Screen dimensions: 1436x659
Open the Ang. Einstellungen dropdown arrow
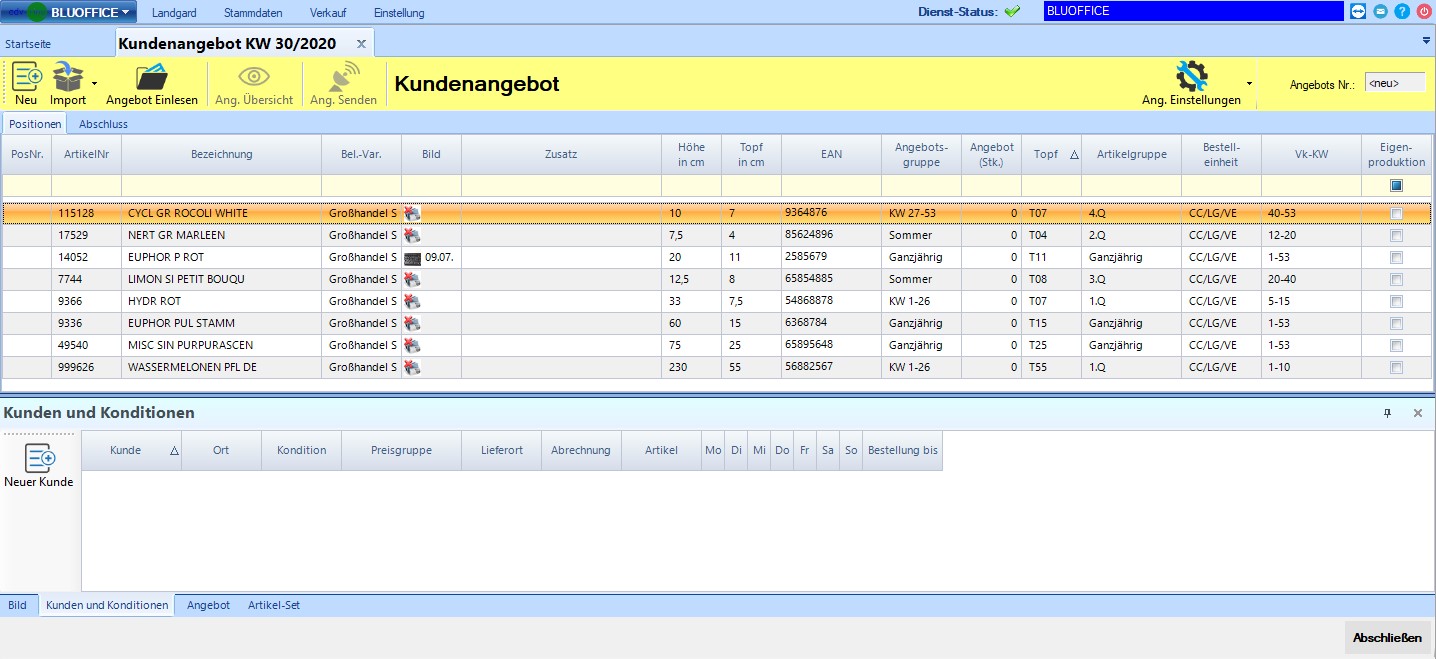pos(1248,84)
